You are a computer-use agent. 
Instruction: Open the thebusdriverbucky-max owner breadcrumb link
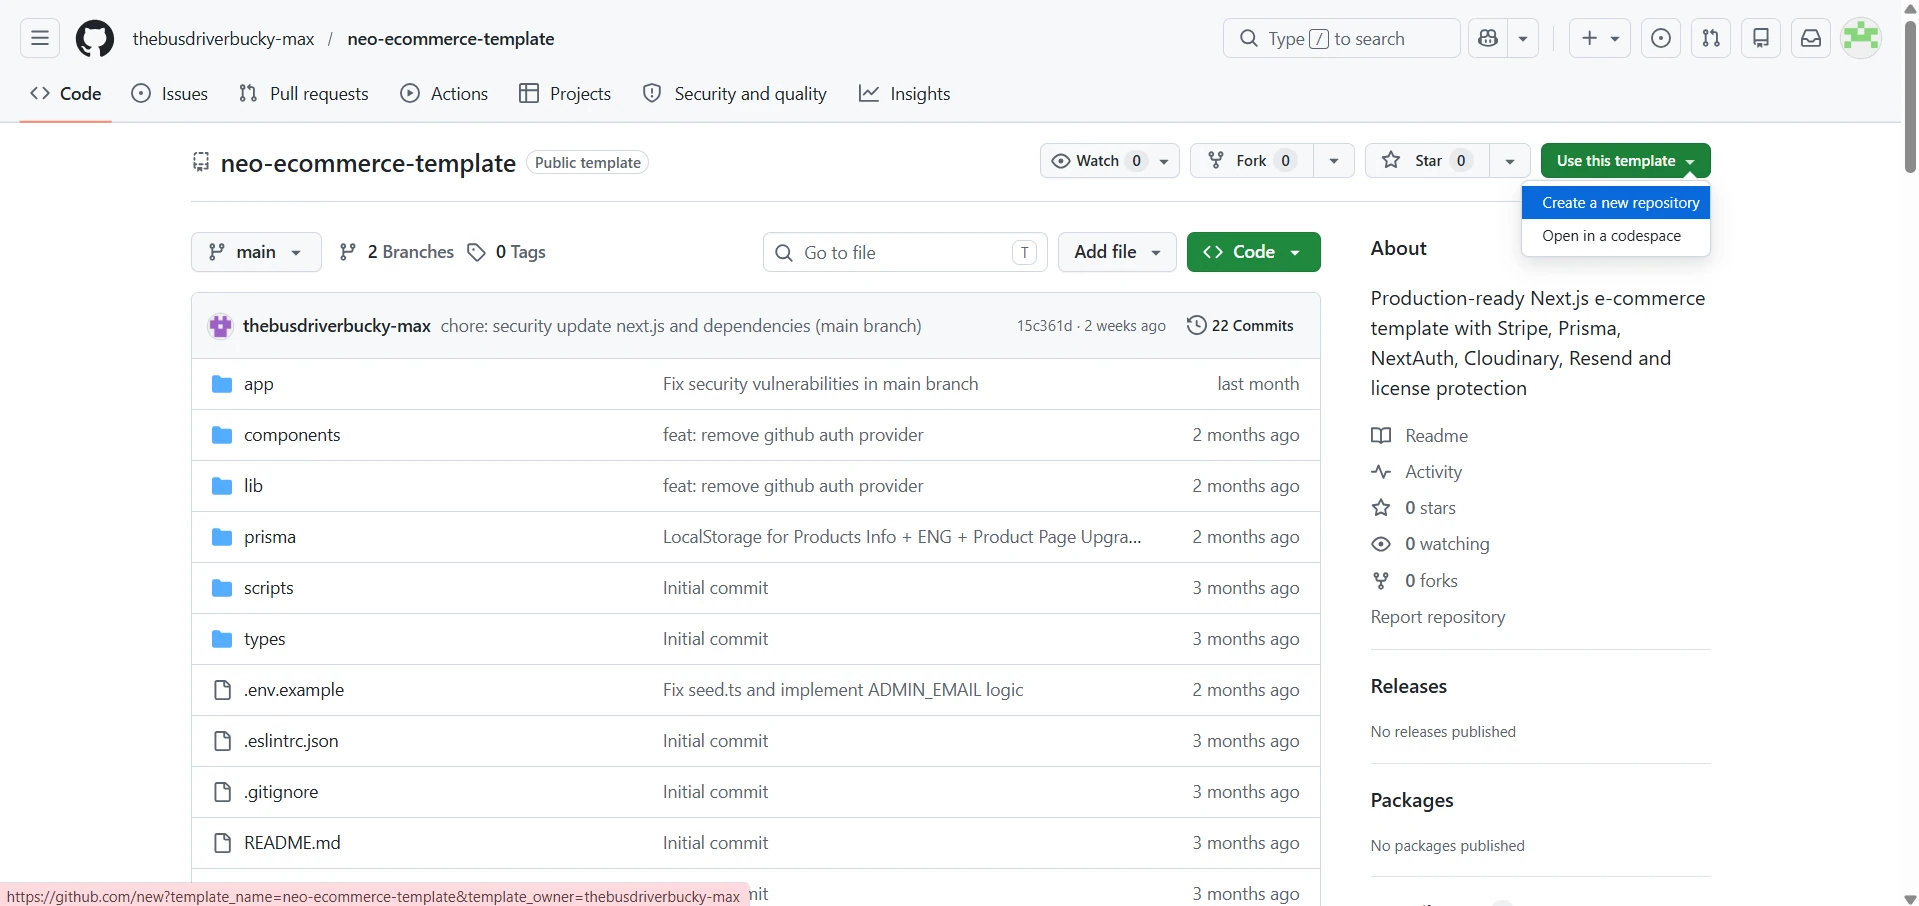pos(223,39)
